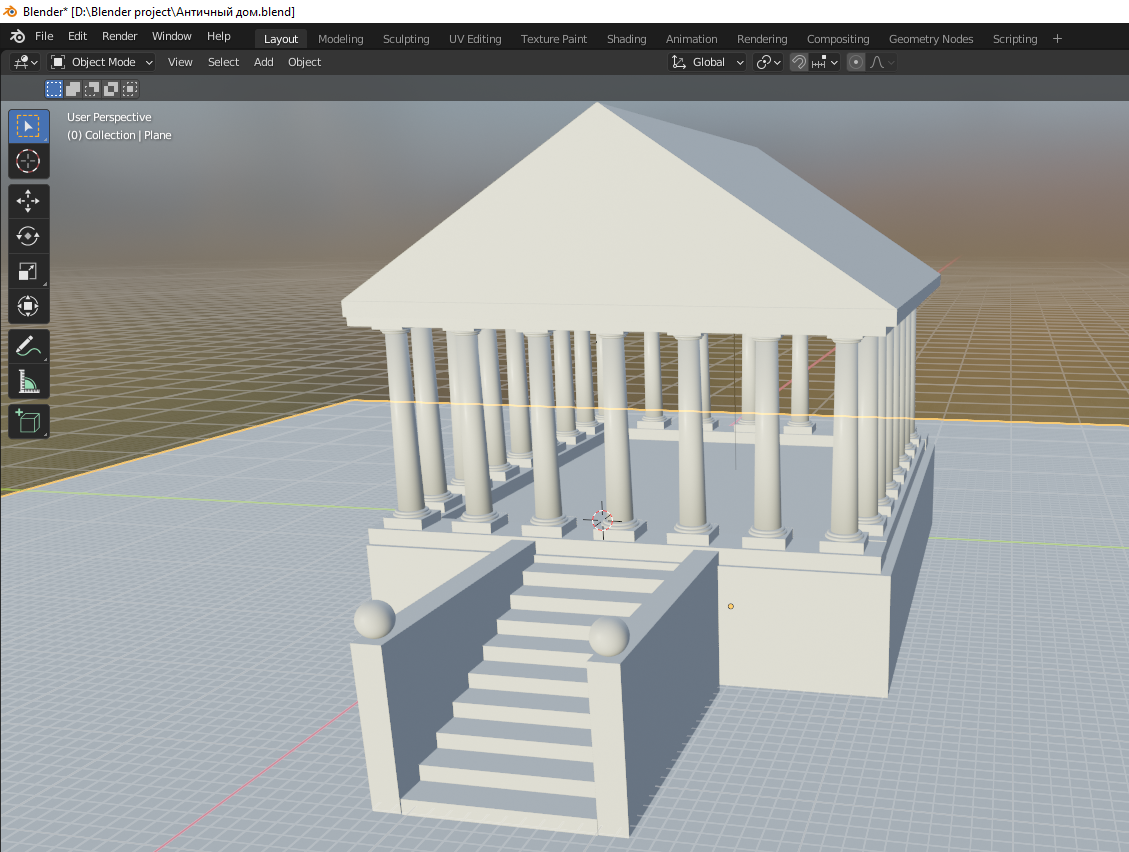
Task: Select the Add Cube tool
Action: click(x=28, y=421)
